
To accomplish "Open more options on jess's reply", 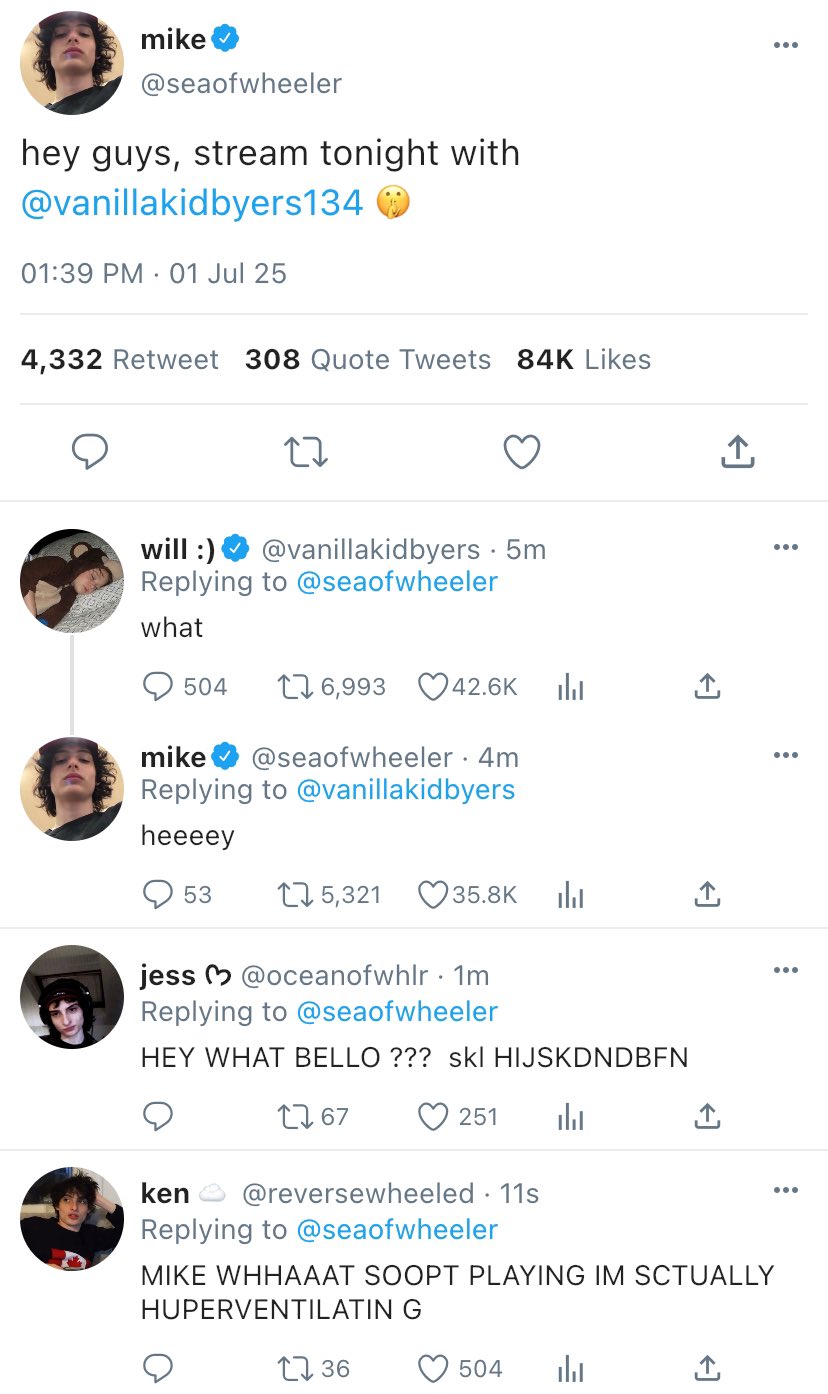I will [786, 970].
